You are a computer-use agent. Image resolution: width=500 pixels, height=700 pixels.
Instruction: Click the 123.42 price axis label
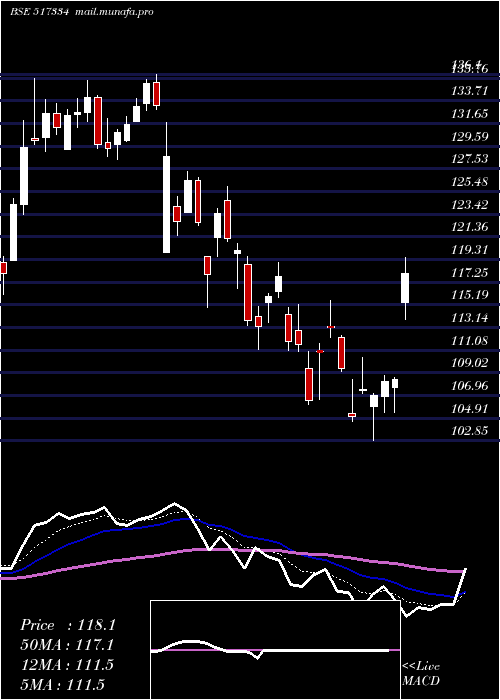click(x=469, y=204)
